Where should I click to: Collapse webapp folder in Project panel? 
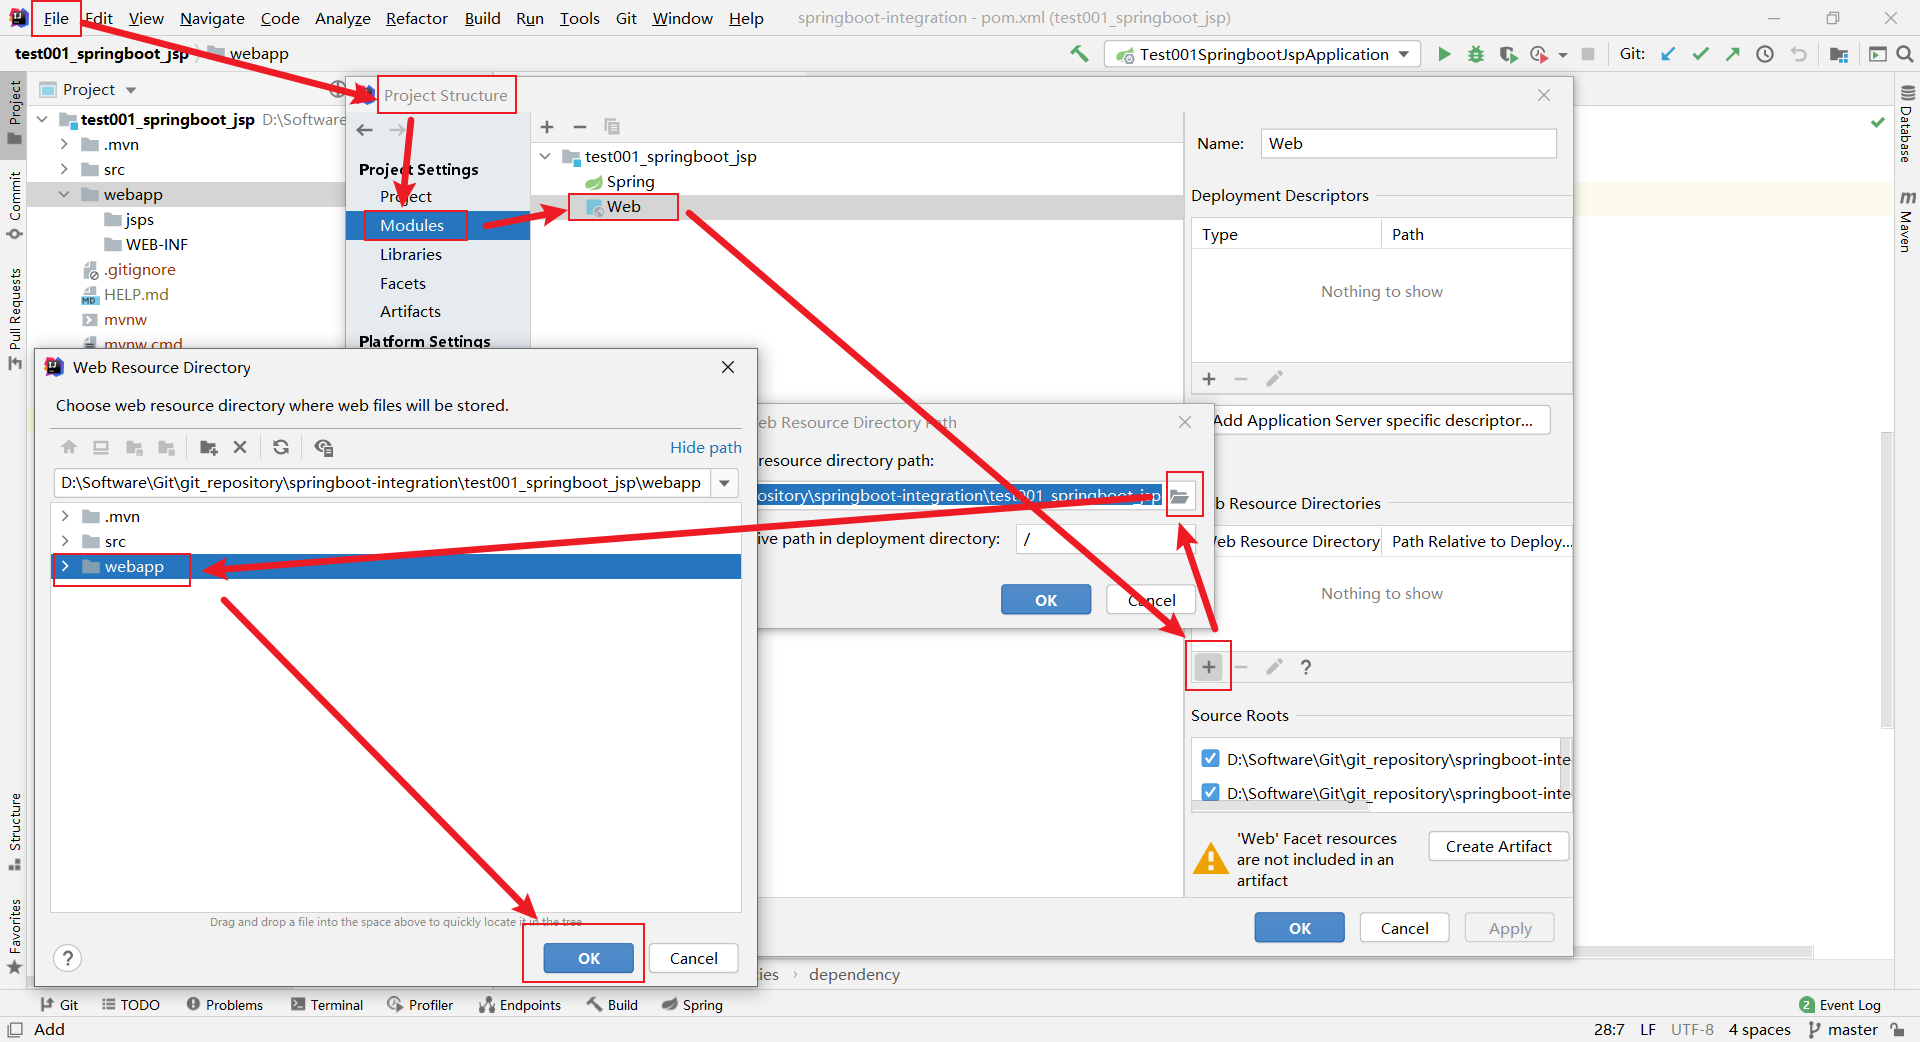(x=64, y=194)
